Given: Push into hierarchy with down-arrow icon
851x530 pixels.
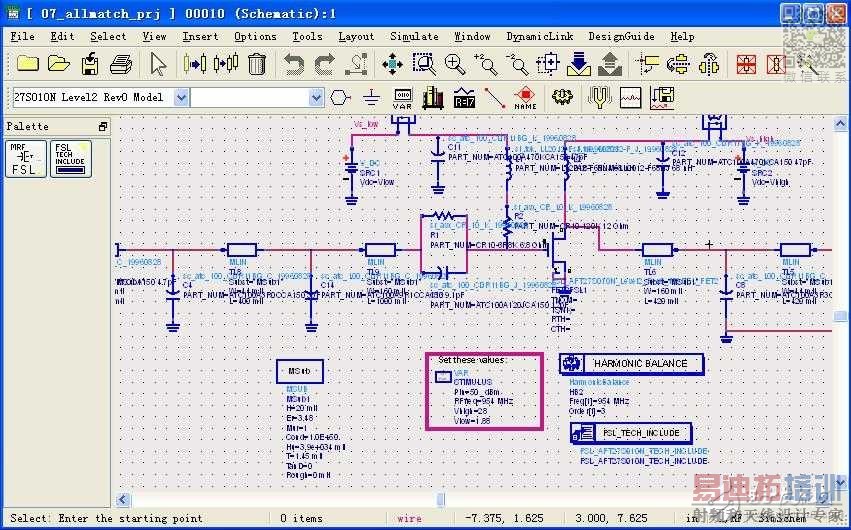Looking at the screenshot, I should [579, 64].
